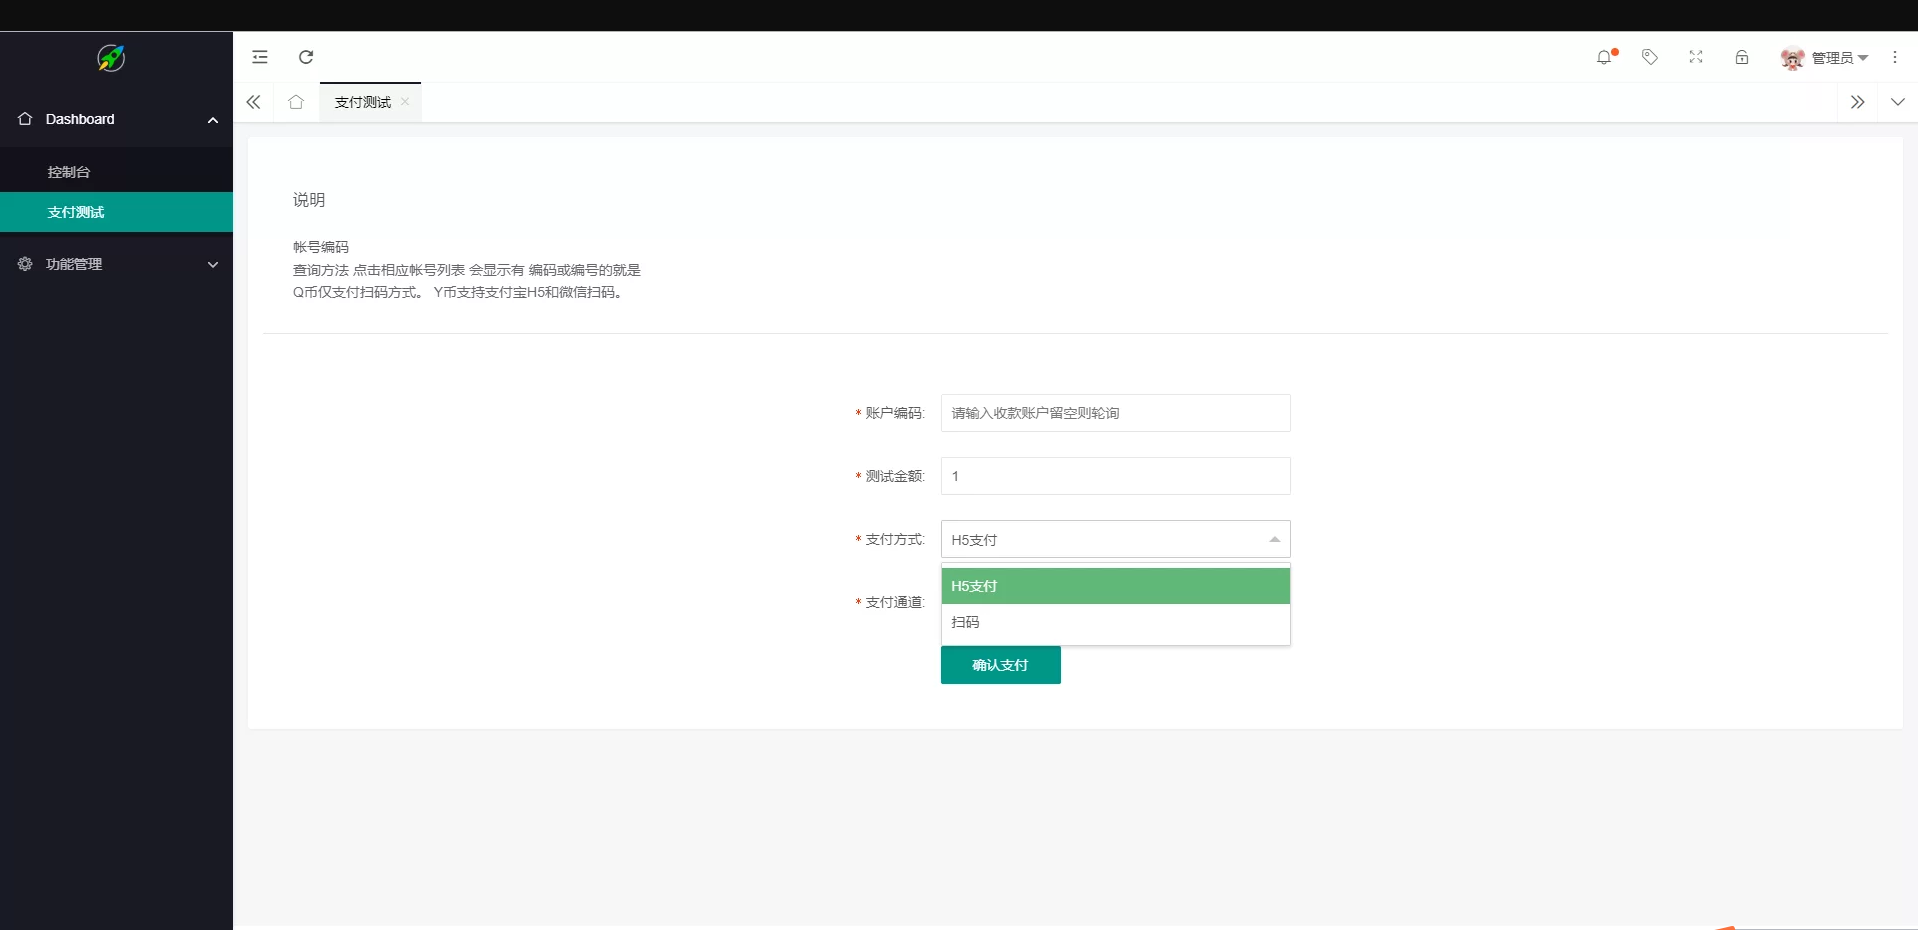Open the vertical three-dot more menu
This screenshot has width=1918, height=930.
1895,57
